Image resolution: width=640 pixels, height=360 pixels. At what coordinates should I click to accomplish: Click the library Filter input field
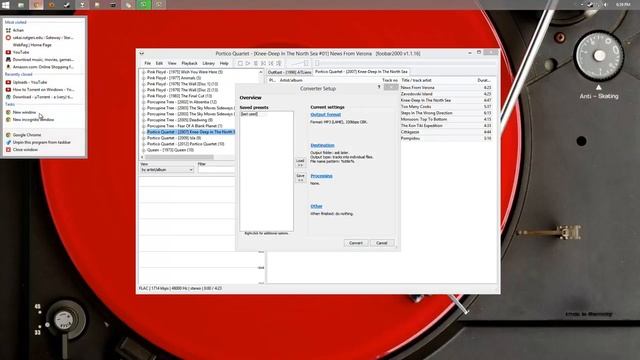coord(216,169)
